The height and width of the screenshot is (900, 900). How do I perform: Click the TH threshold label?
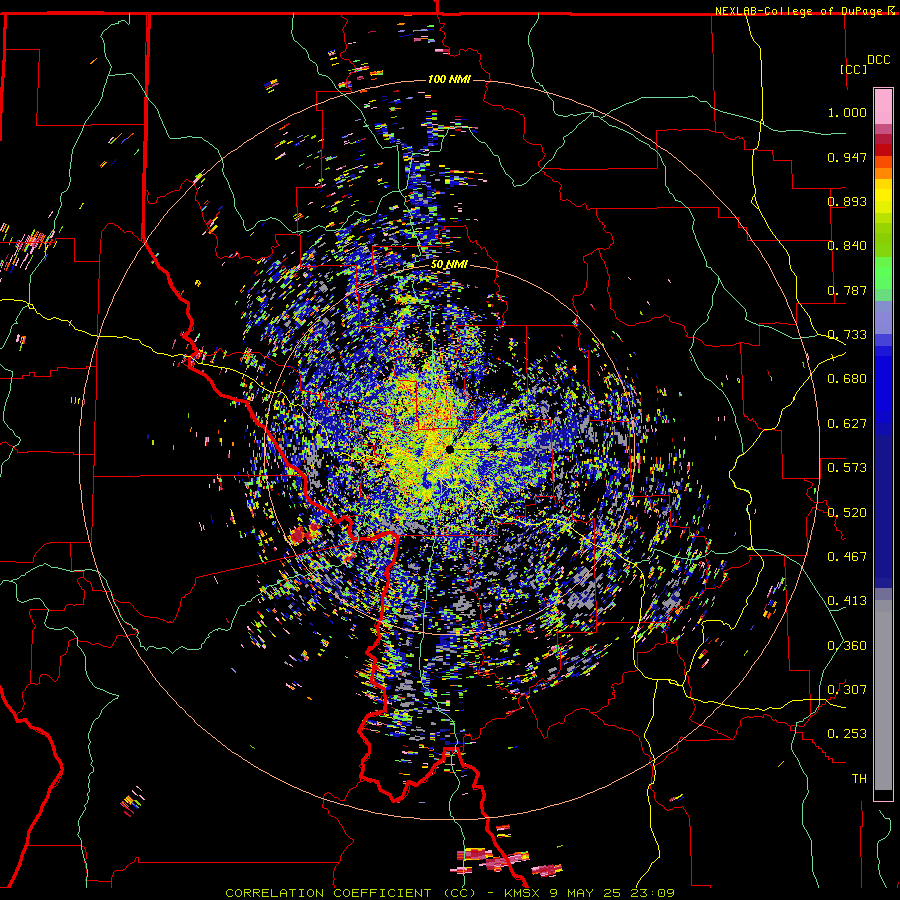coord(859,779)
